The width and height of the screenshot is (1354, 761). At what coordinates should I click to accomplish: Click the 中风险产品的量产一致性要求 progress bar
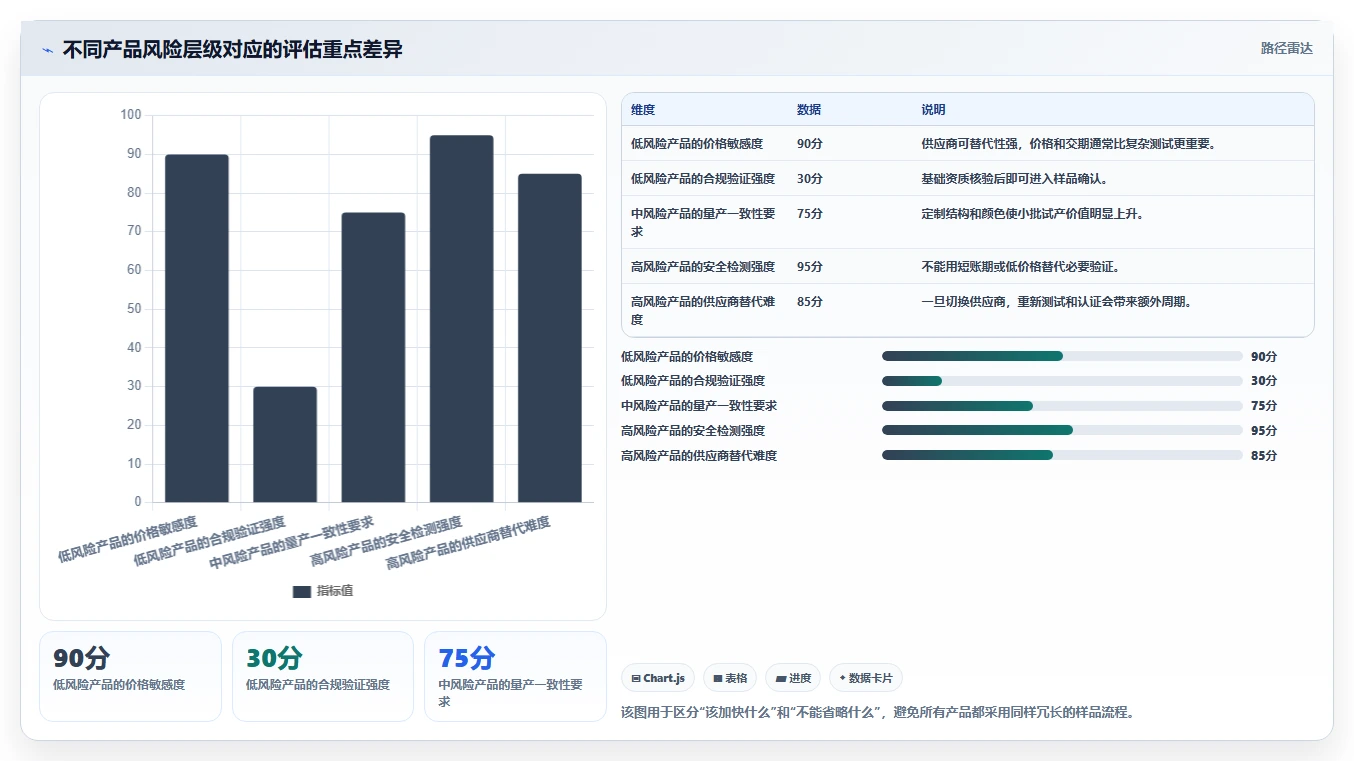[1062, 406]
